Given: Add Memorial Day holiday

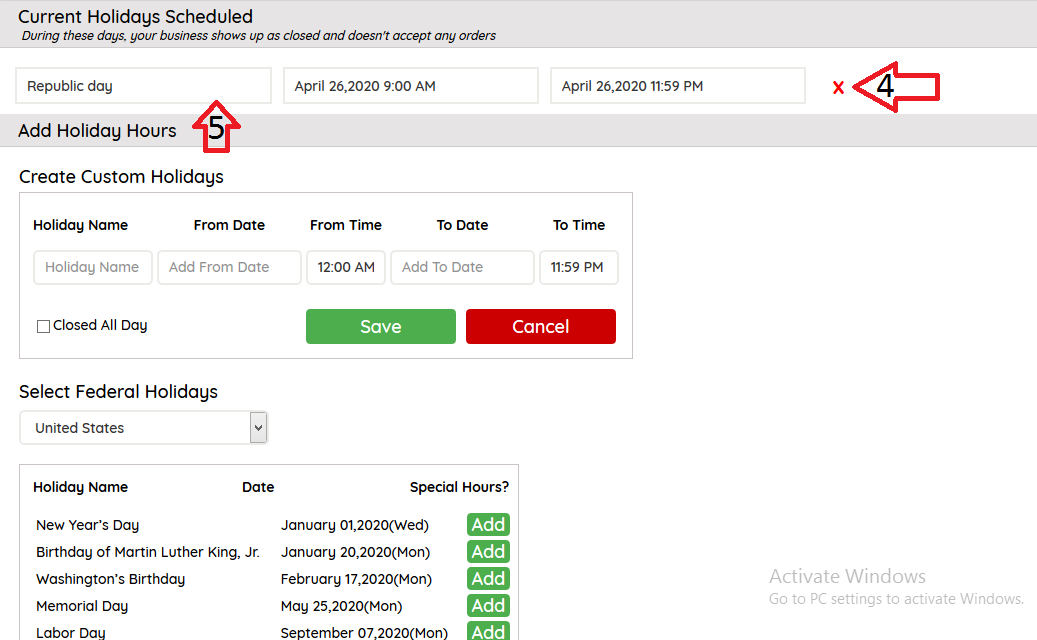Looking at the screenshot, I should tap(488, 606).
